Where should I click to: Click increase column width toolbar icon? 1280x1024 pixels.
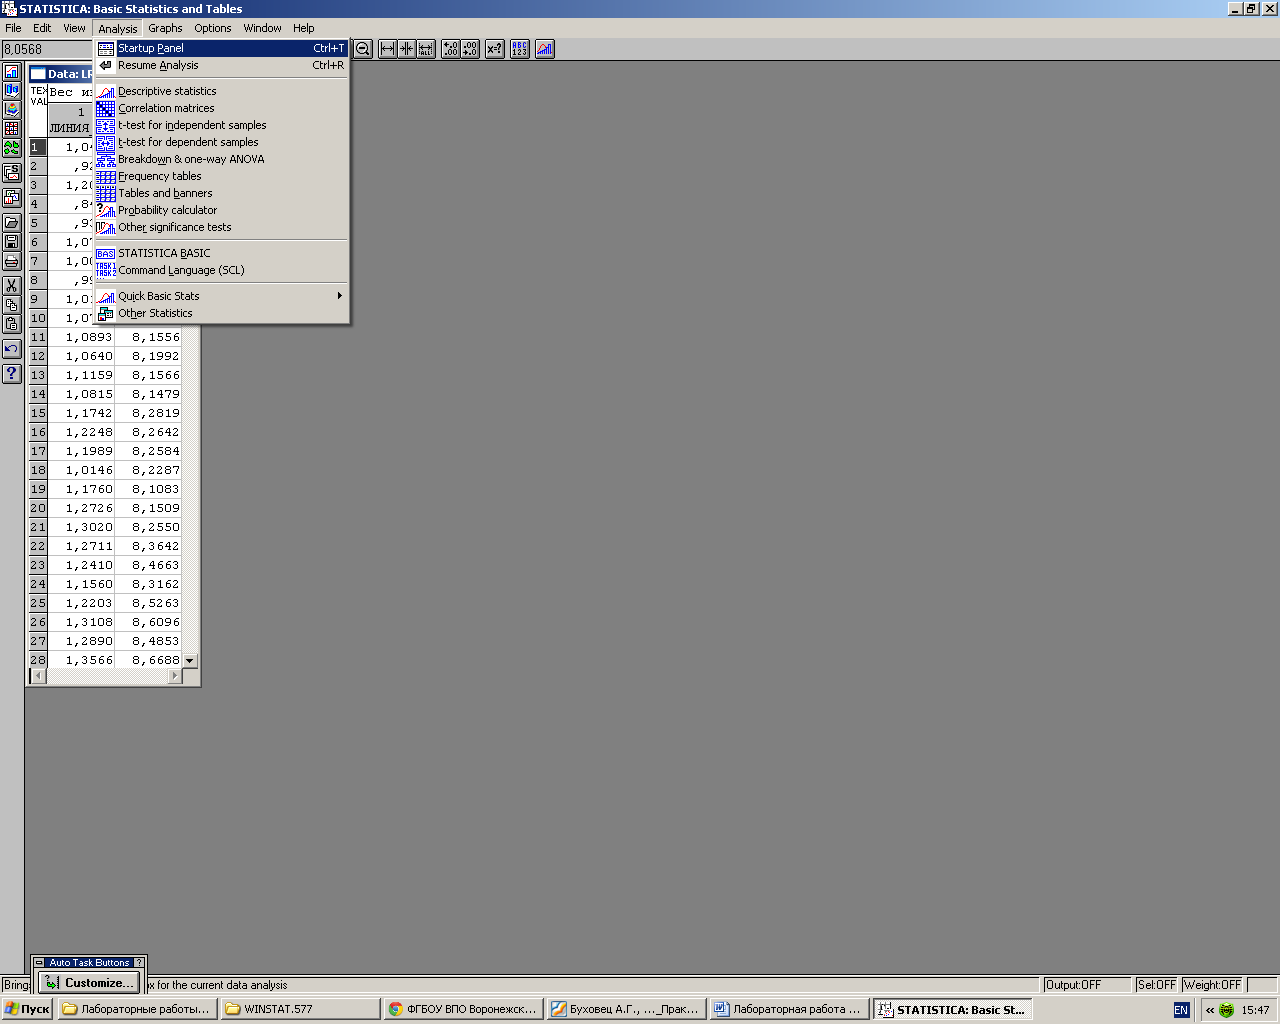coord(388,48)
